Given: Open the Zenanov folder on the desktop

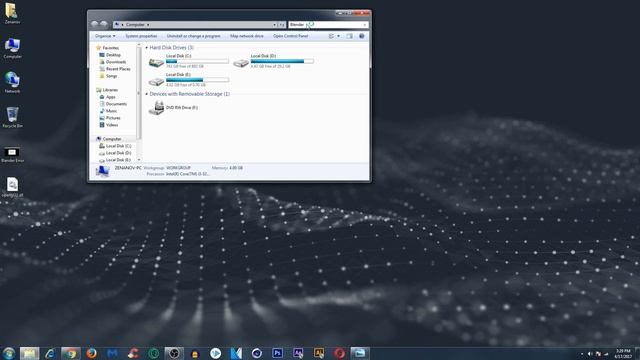Looking at the screenshot, I should (12, 13).
